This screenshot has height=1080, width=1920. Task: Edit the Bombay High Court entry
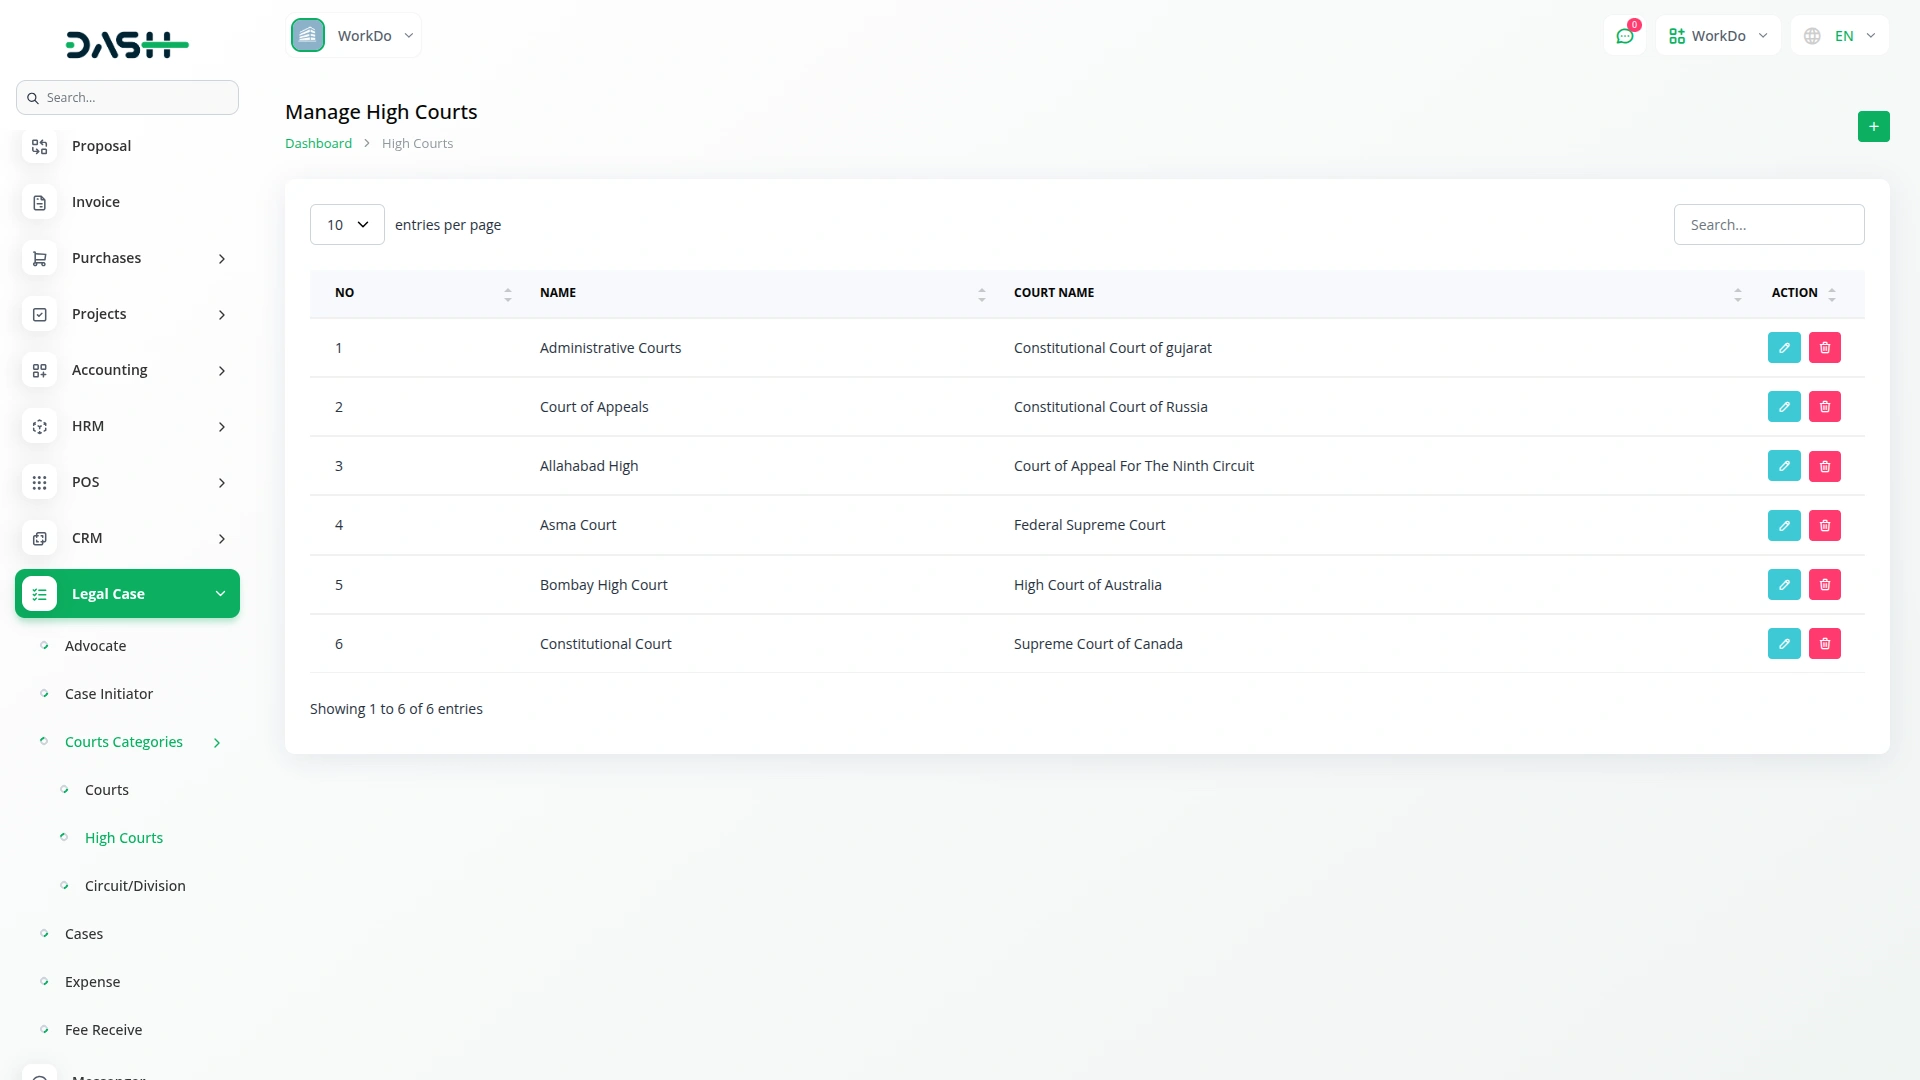(x=1783, y=585)
